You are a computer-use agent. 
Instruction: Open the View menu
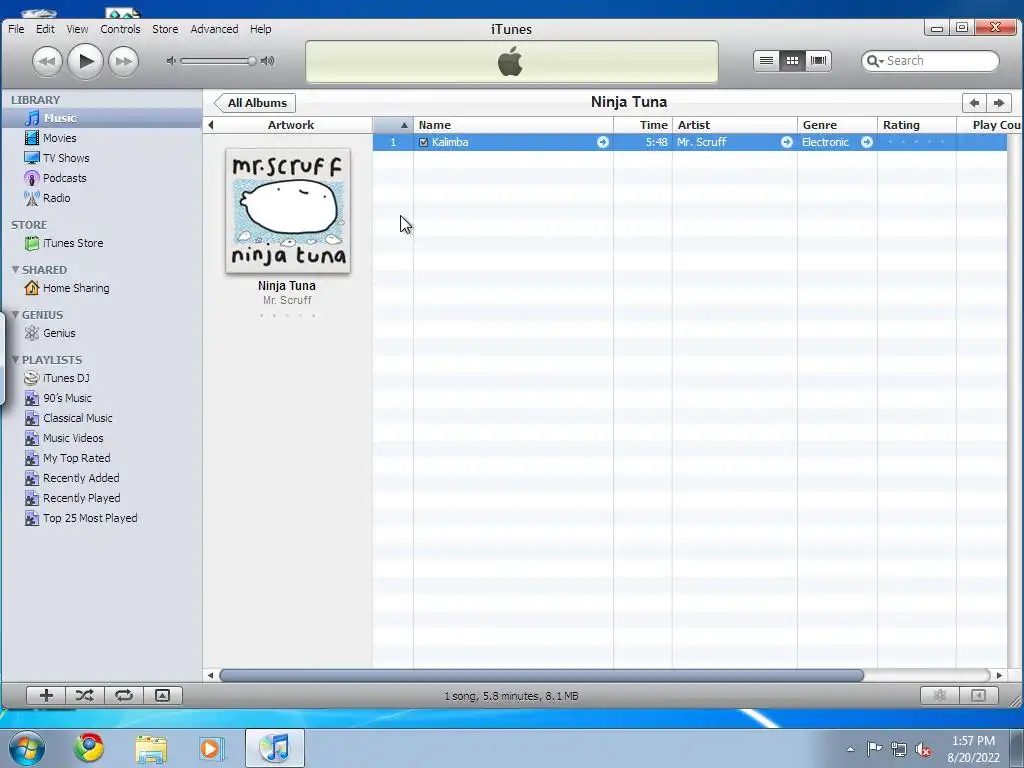pyautogui.click(x=77, y=29)
